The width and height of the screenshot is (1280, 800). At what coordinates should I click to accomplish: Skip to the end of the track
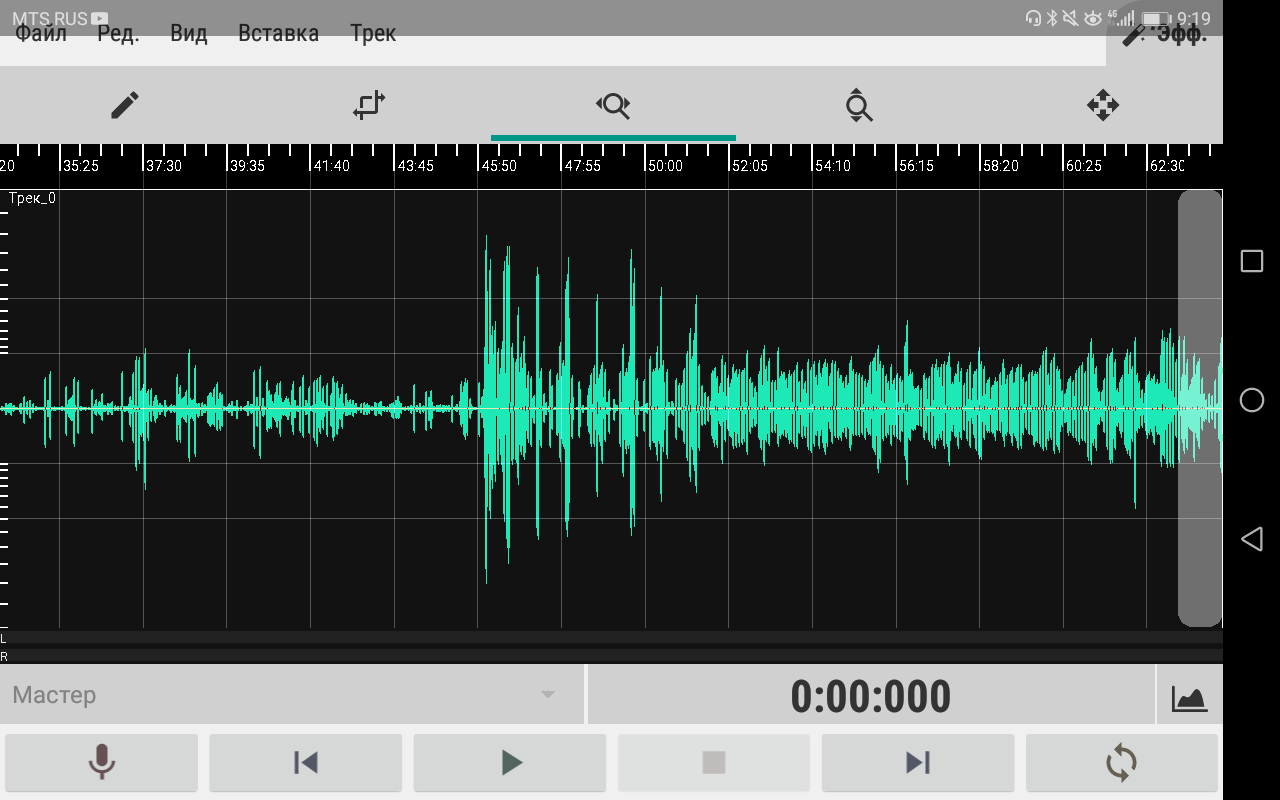click(x=918, y=763)
